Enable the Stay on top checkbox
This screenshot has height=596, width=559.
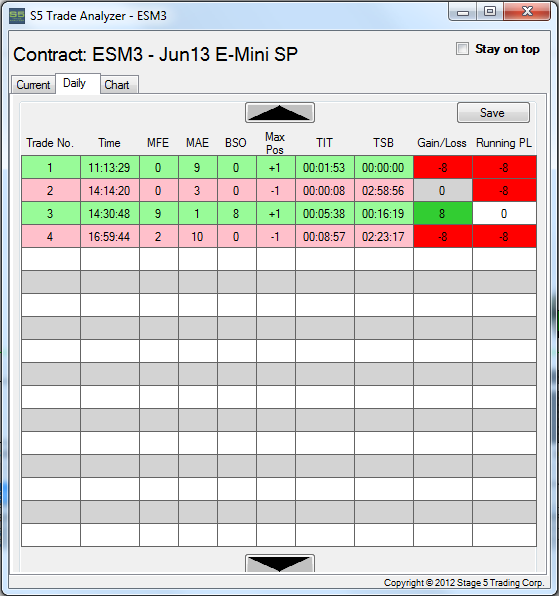[x=462, y=49]
